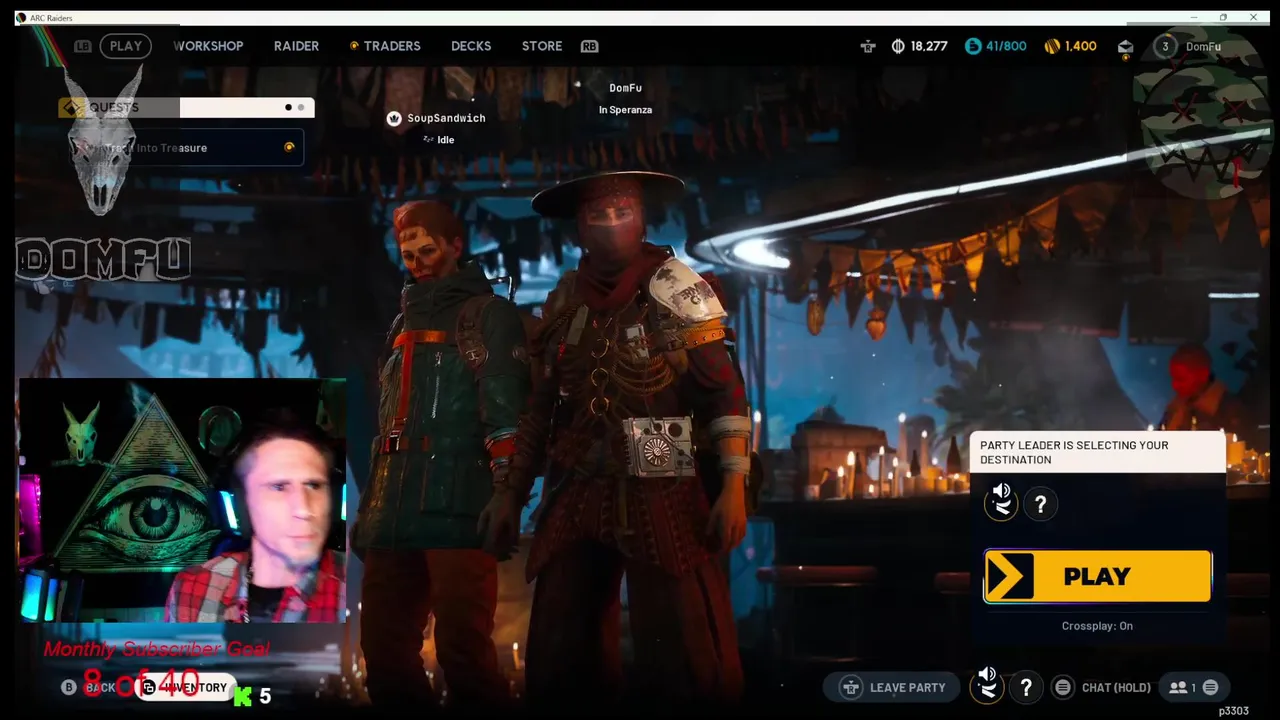Click the party leader destination message banner

pos(1097,452)
